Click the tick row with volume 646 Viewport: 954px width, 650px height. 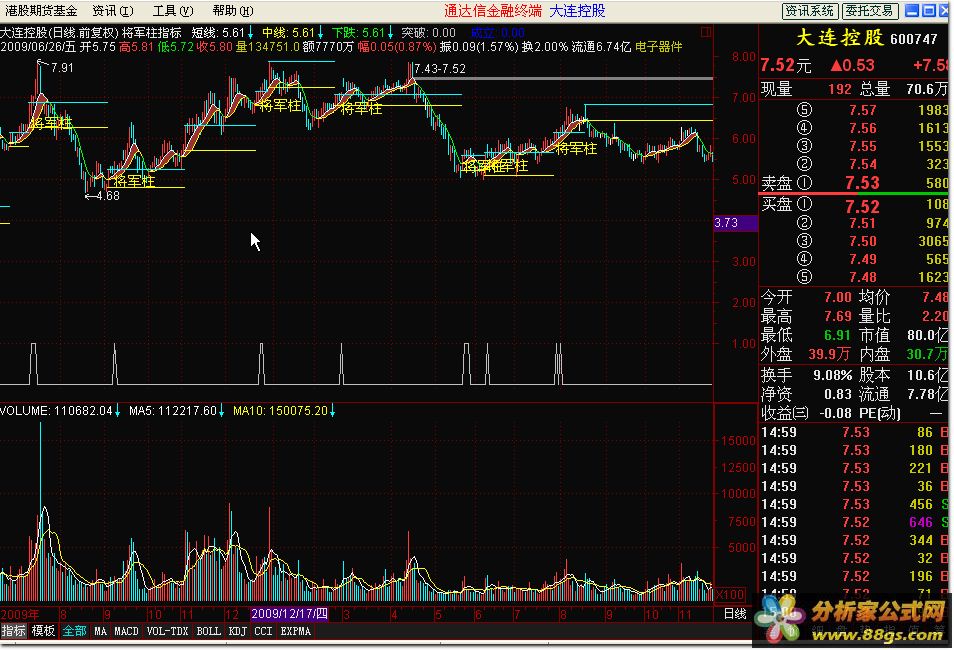click(x=855, y=522)
